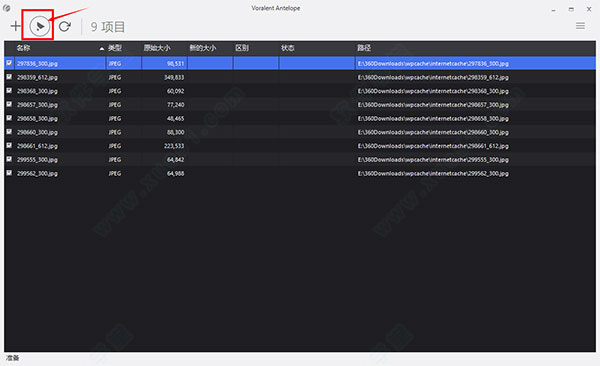Select the file name 297836_300.jpg

[x=37, y=64]
